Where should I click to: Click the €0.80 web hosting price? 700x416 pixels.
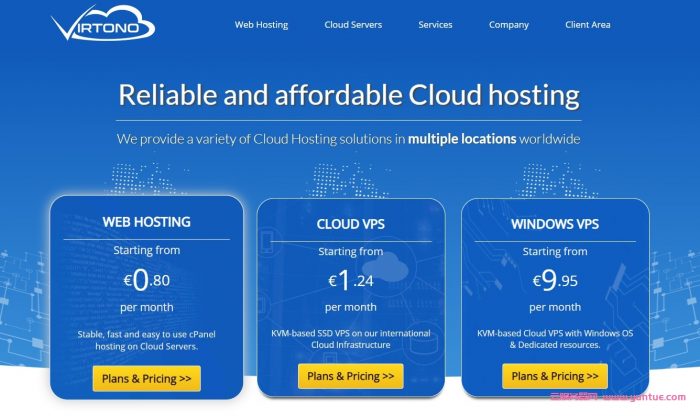click(x=146, y=280)
